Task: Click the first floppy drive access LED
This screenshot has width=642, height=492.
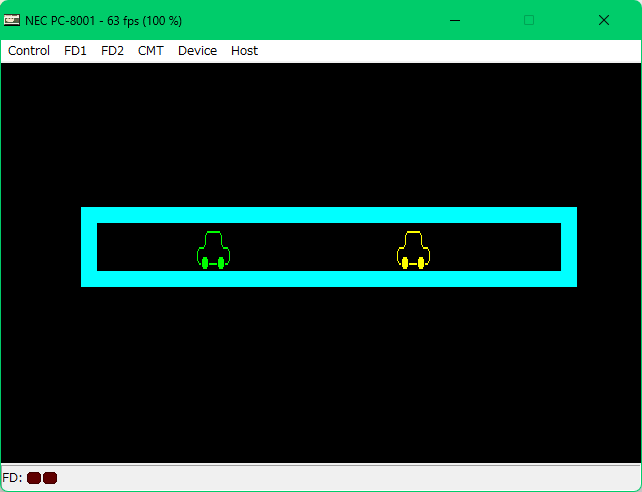Action: [34, 478]
